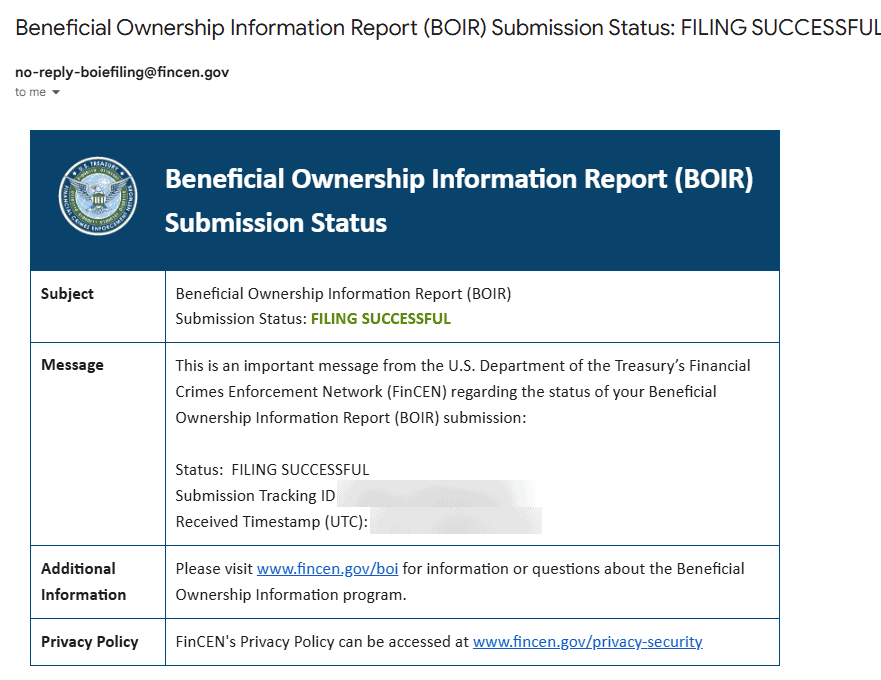The height and width of the screenshot is (680, 881).
Task: Click the redacted Received Timestamp value
Action: click(455, 521)
